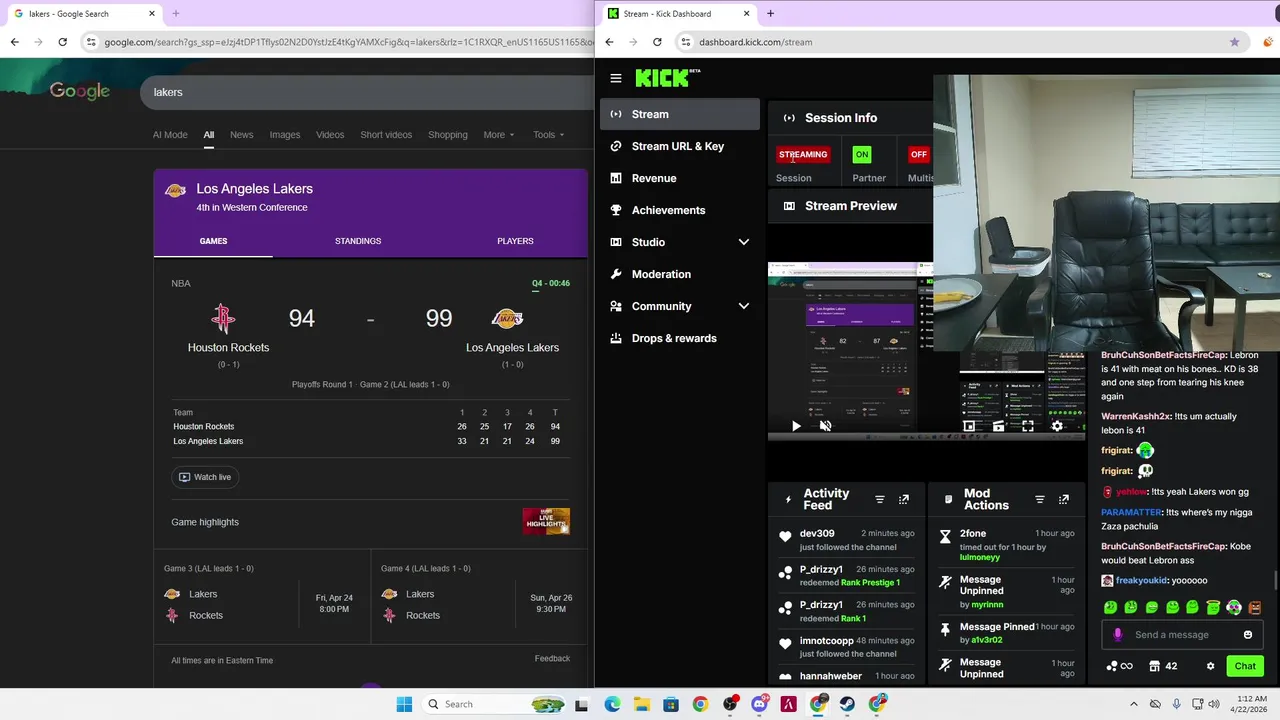This screenshot has width=1280, height=720.
Task: Click a1v3r02 moderator name
Action: tap(988, 640)
